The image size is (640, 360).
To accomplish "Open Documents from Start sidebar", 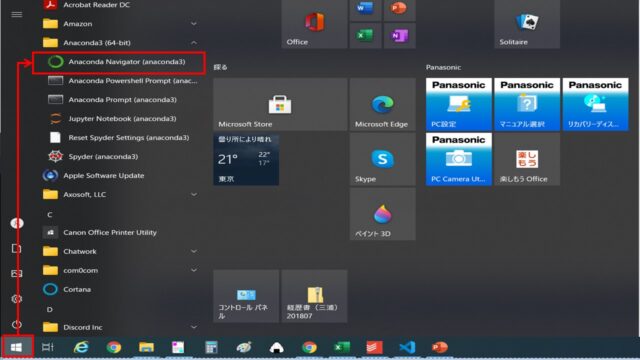I will pos(17,249).
